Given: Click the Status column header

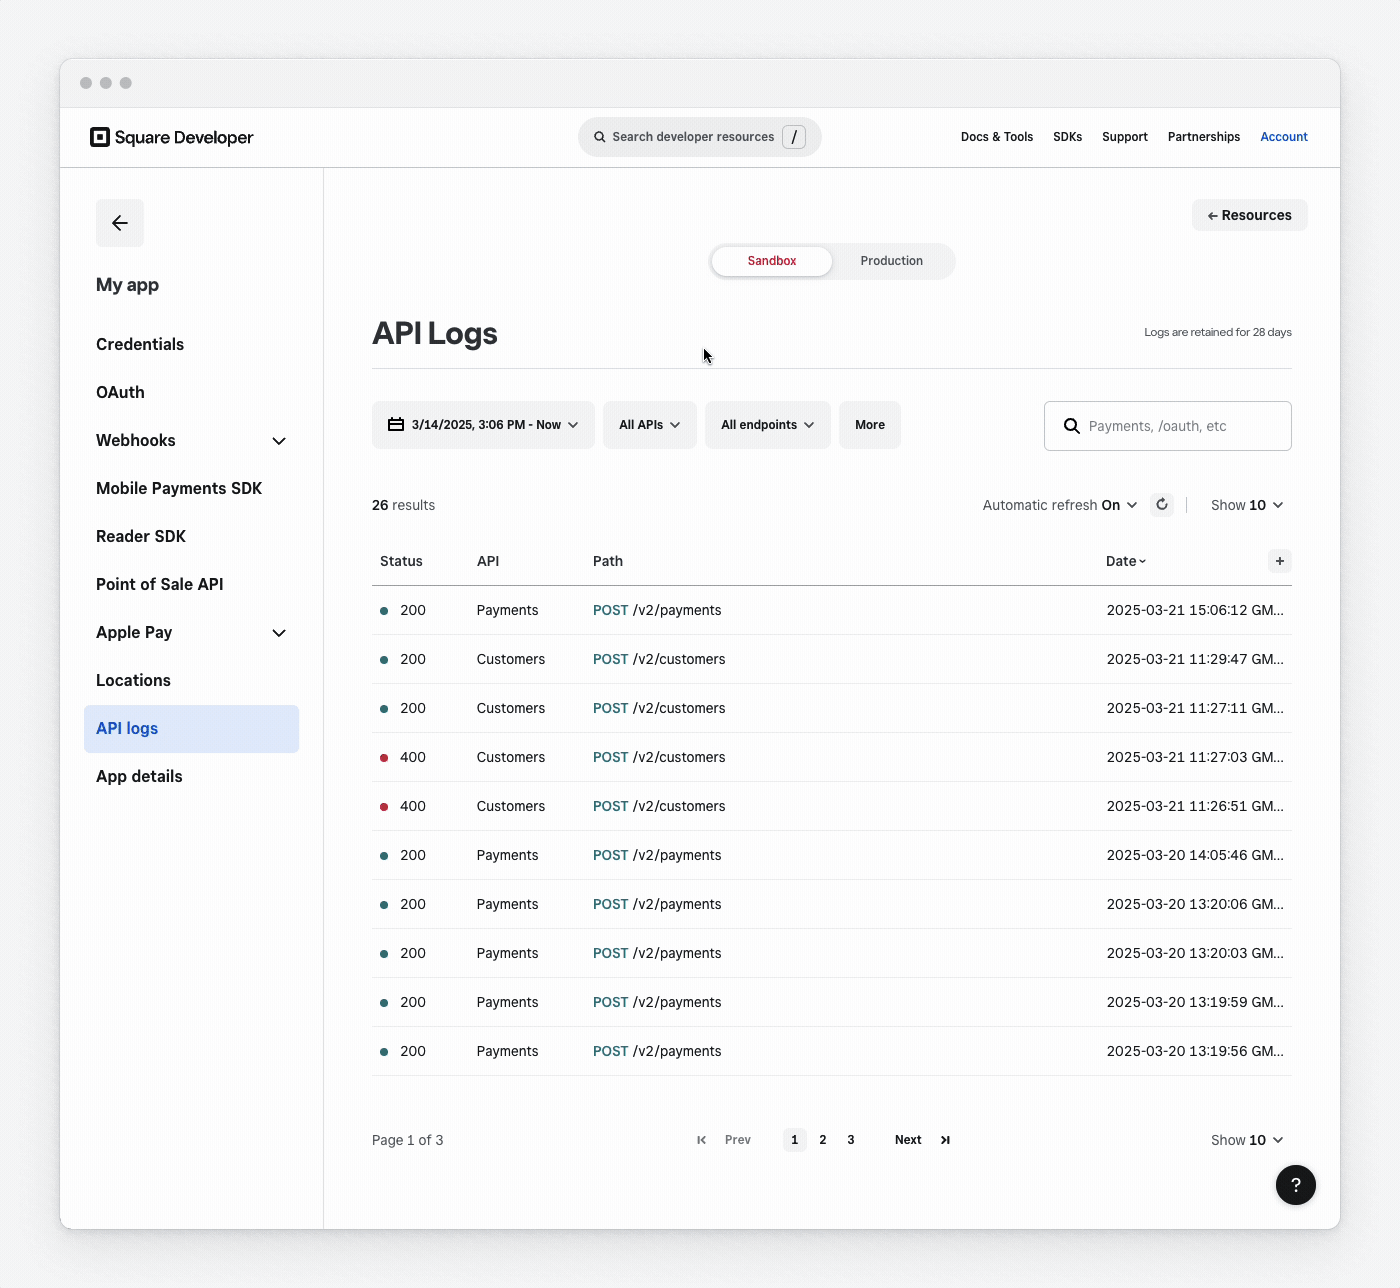Looking at the screenshot, I should [401, 561].
